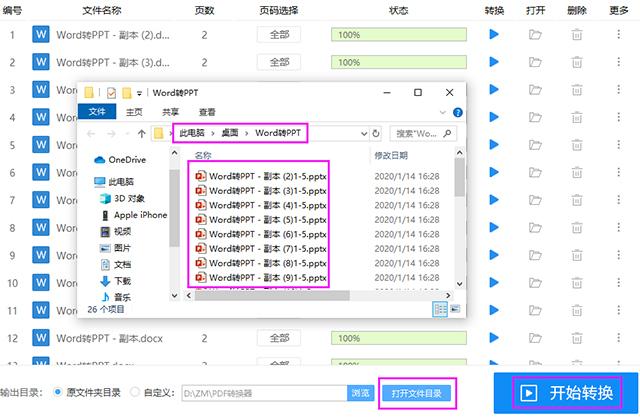The height and width of the screenshot is (420, 640).
Task: Select 图片 folder in navigation pane
Action: pyautogui.click(x=116, y=247)
